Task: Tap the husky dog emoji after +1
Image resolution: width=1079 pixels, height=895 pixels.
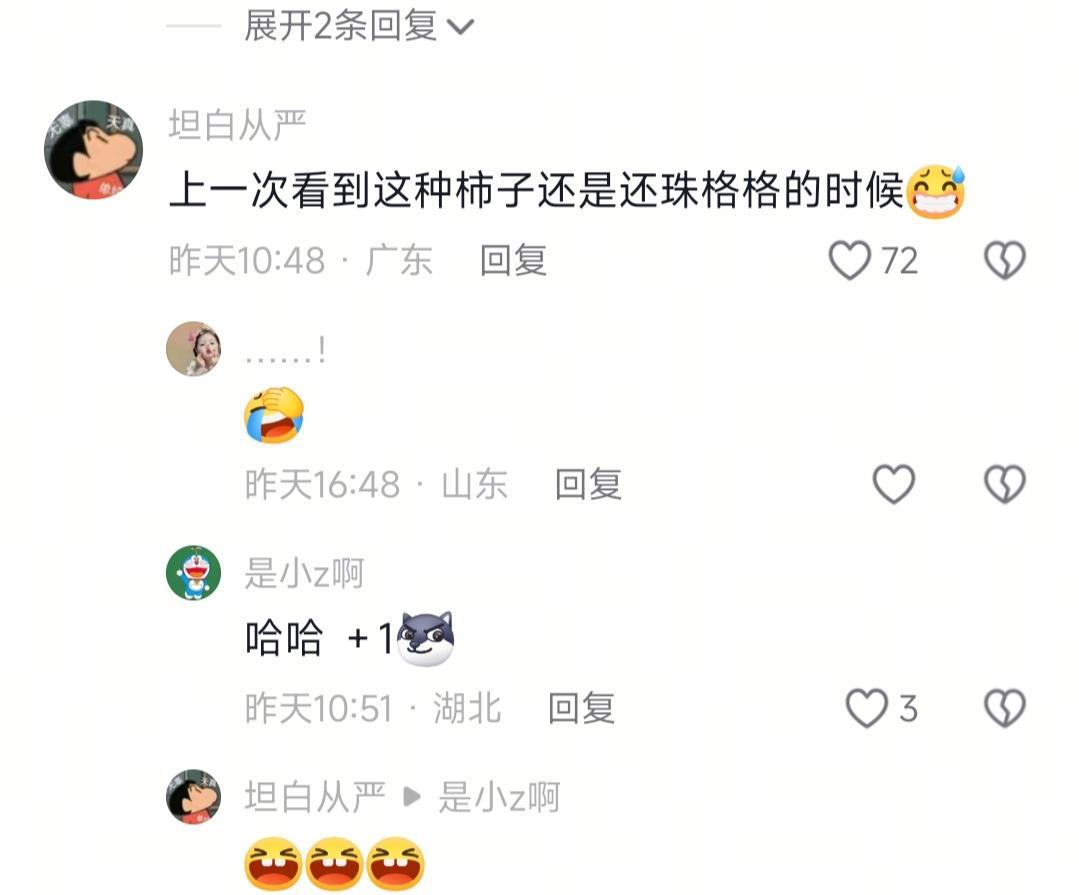Action: 426,638
